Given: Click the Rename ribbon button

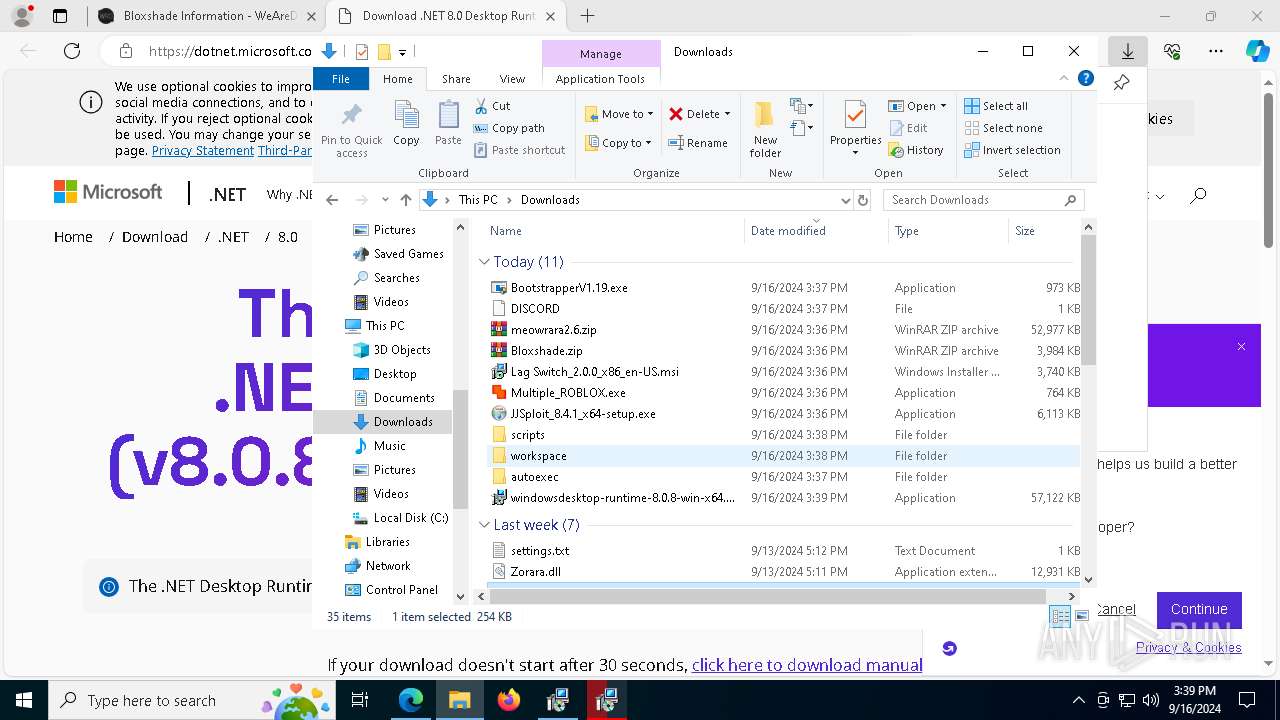Looking at the screenshot, I should (x=697, y=143).
